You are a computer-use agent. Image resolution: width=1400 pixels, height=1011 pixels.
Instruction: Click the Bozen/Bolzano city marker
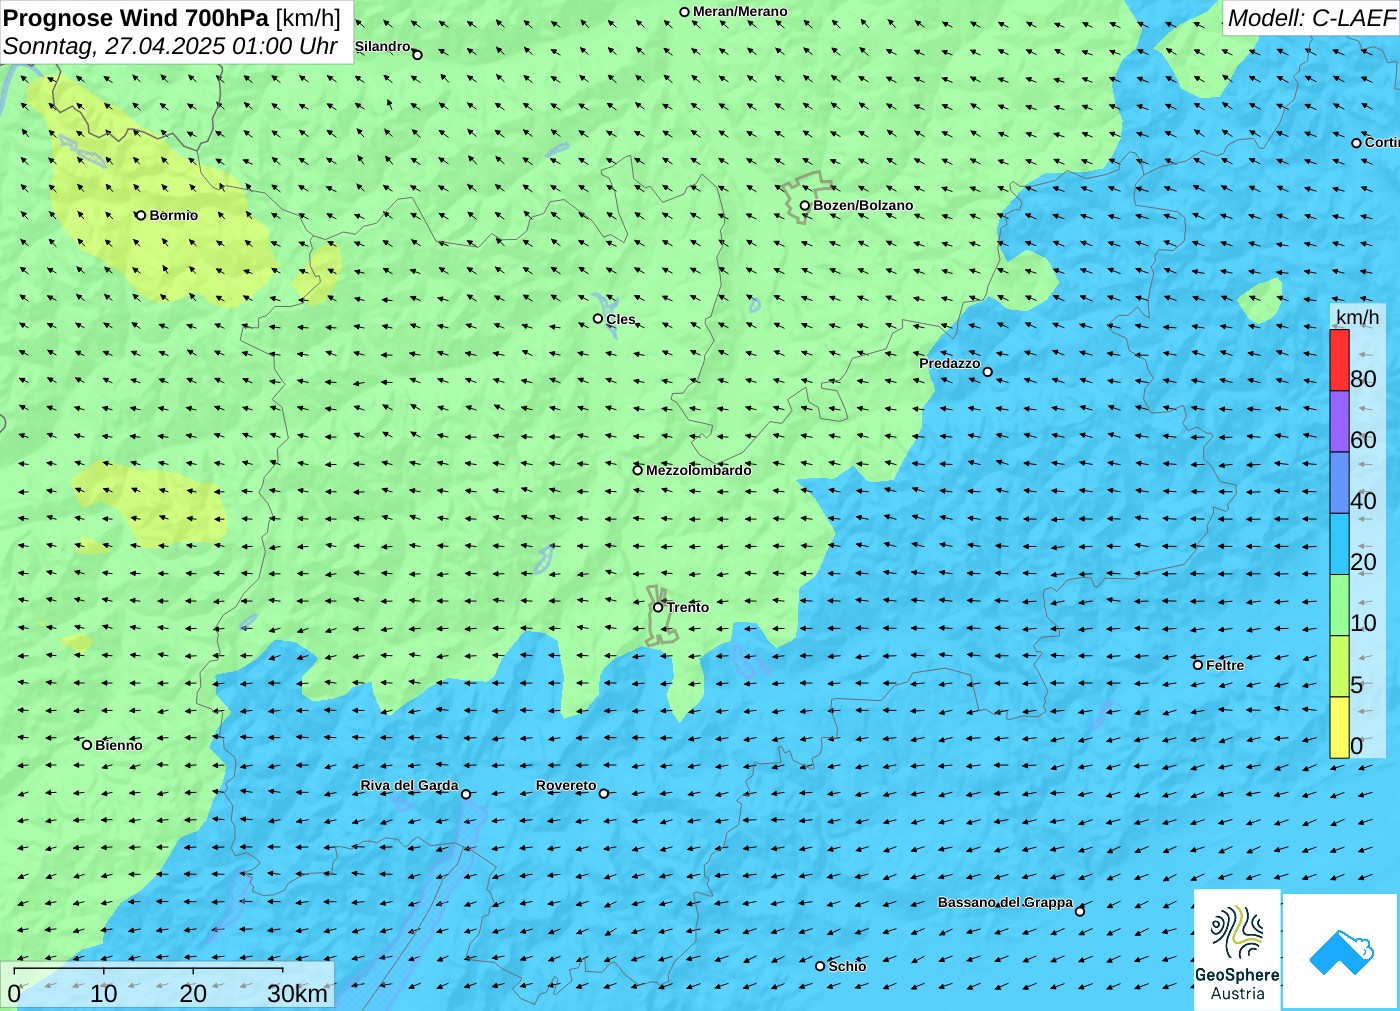(805, 206)
